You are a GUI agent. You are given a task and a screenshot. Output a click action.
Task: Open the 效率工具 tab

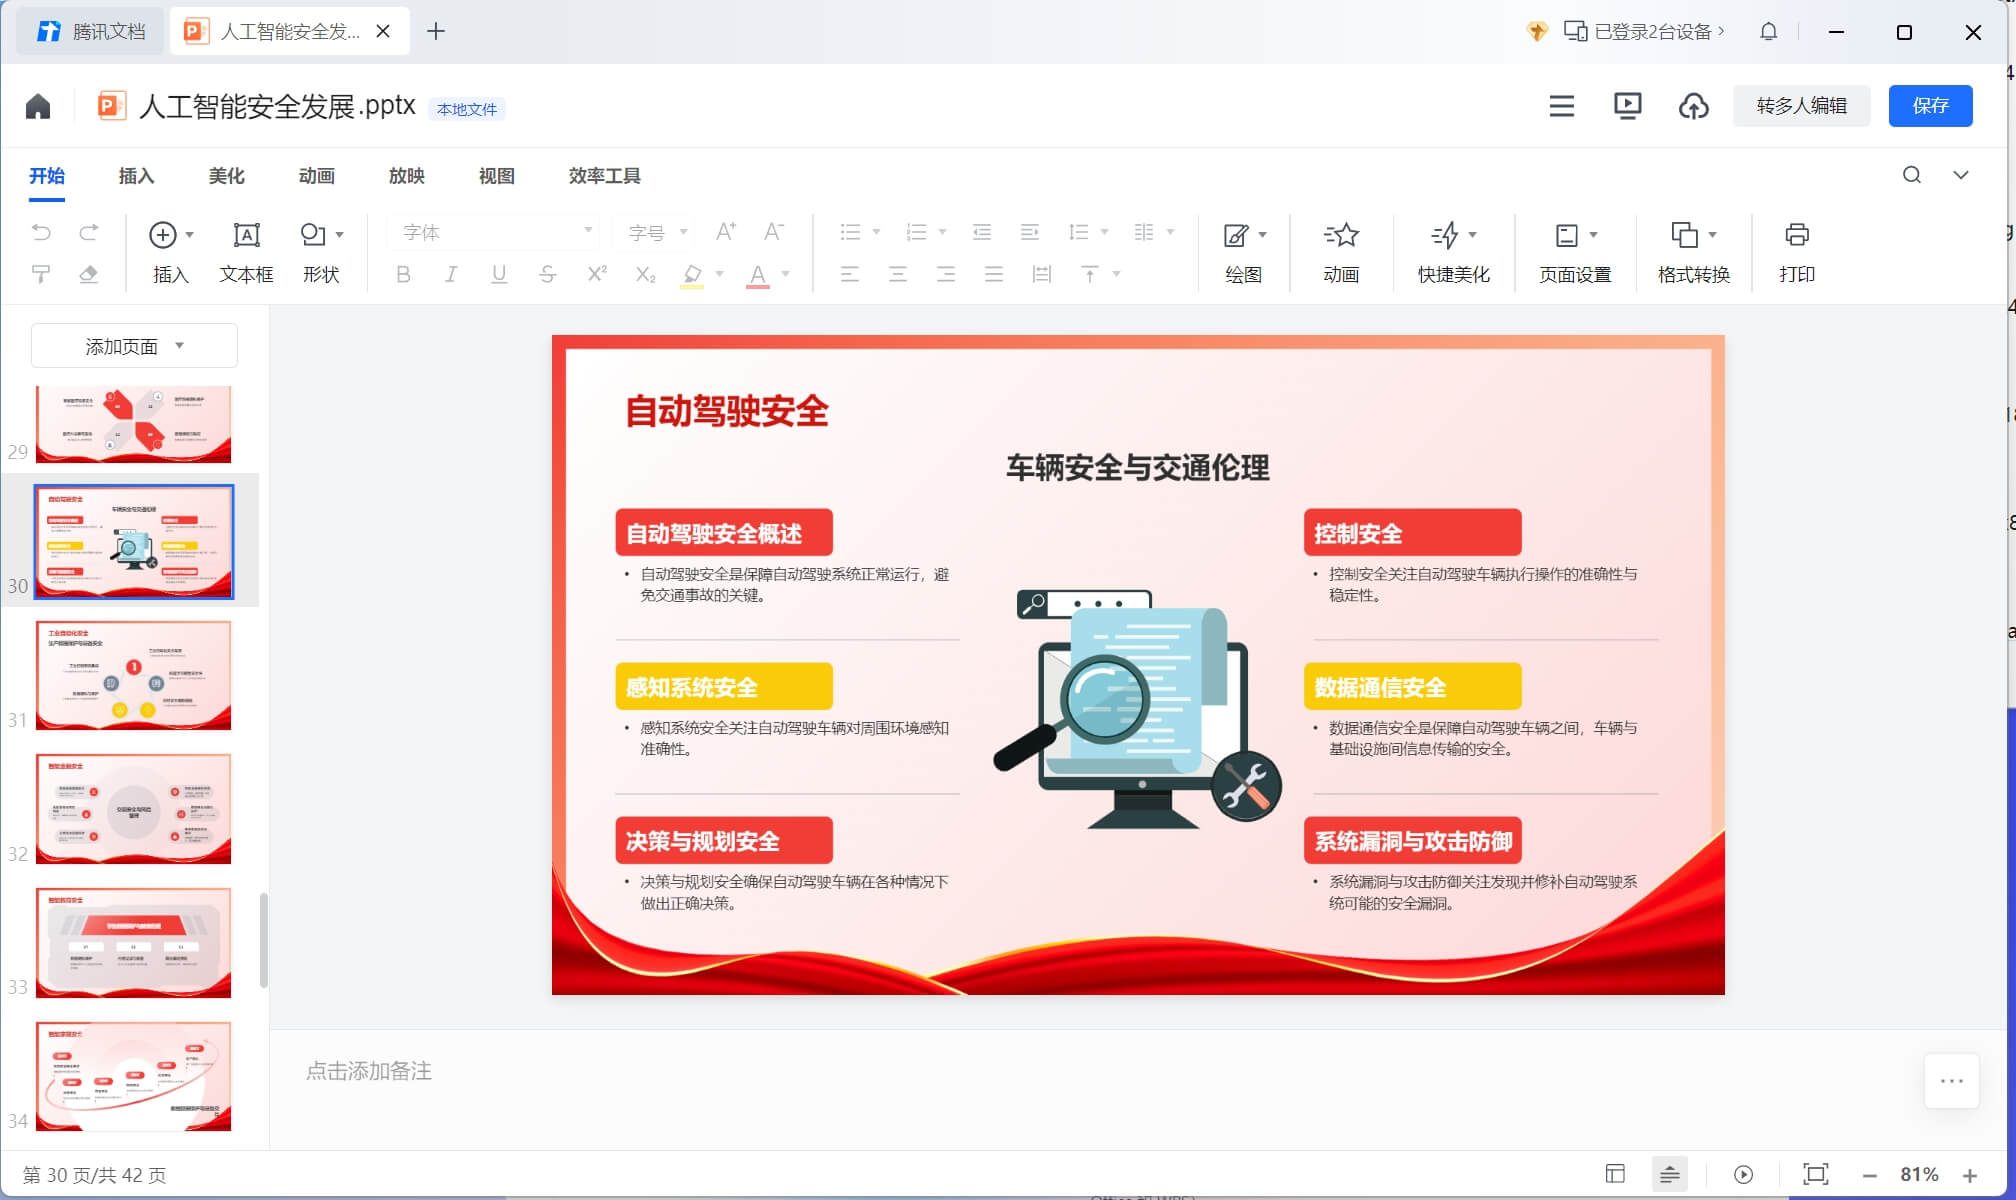pyautogui.click(x=605, y=176)
